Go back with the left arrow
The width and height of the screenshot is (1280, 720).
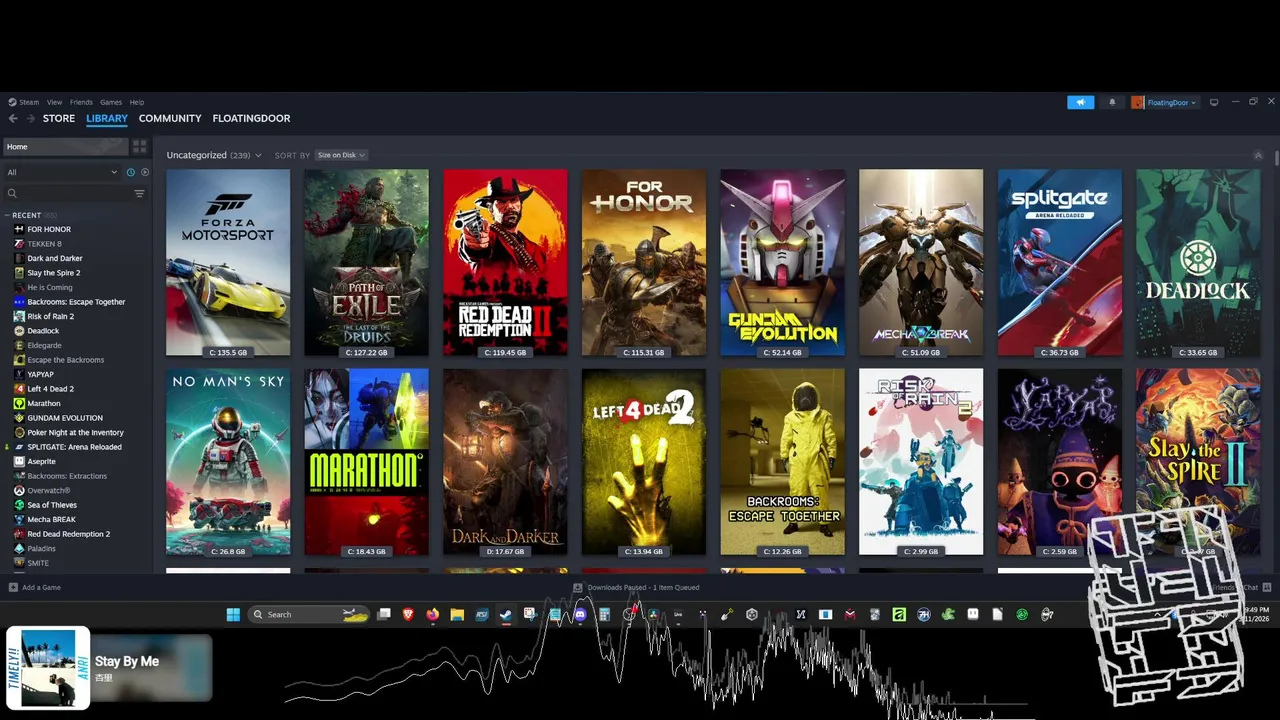tap(13, 118)
